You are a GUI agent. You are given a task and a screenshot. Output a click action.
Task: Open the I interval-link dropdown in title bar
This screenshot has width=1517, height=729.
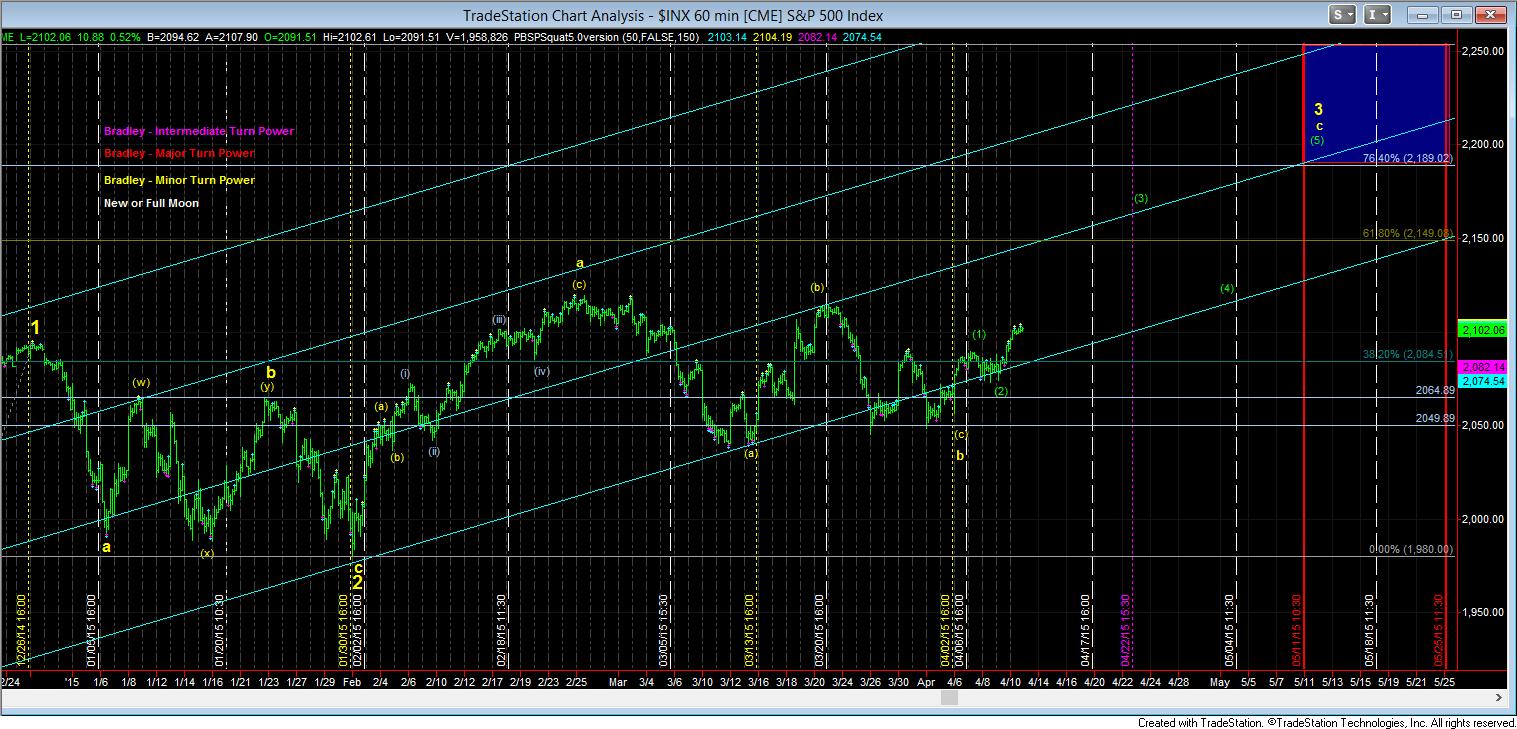point(1377,15)
